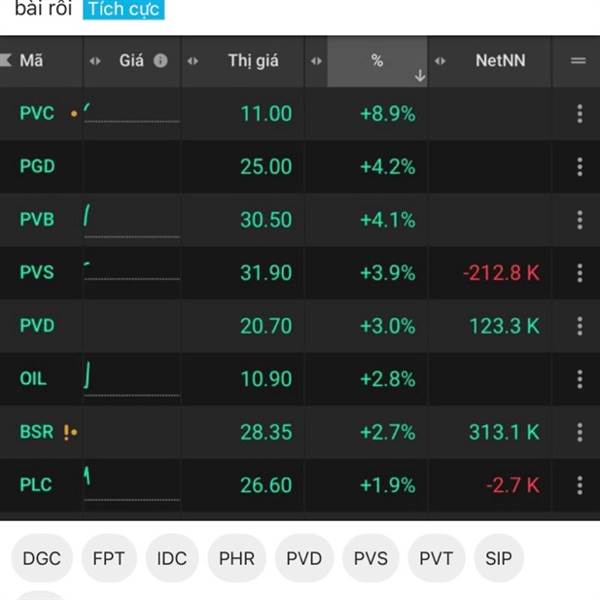Click the Tích cực sentiment tag
600x600 pixels.
click(122, 10)
